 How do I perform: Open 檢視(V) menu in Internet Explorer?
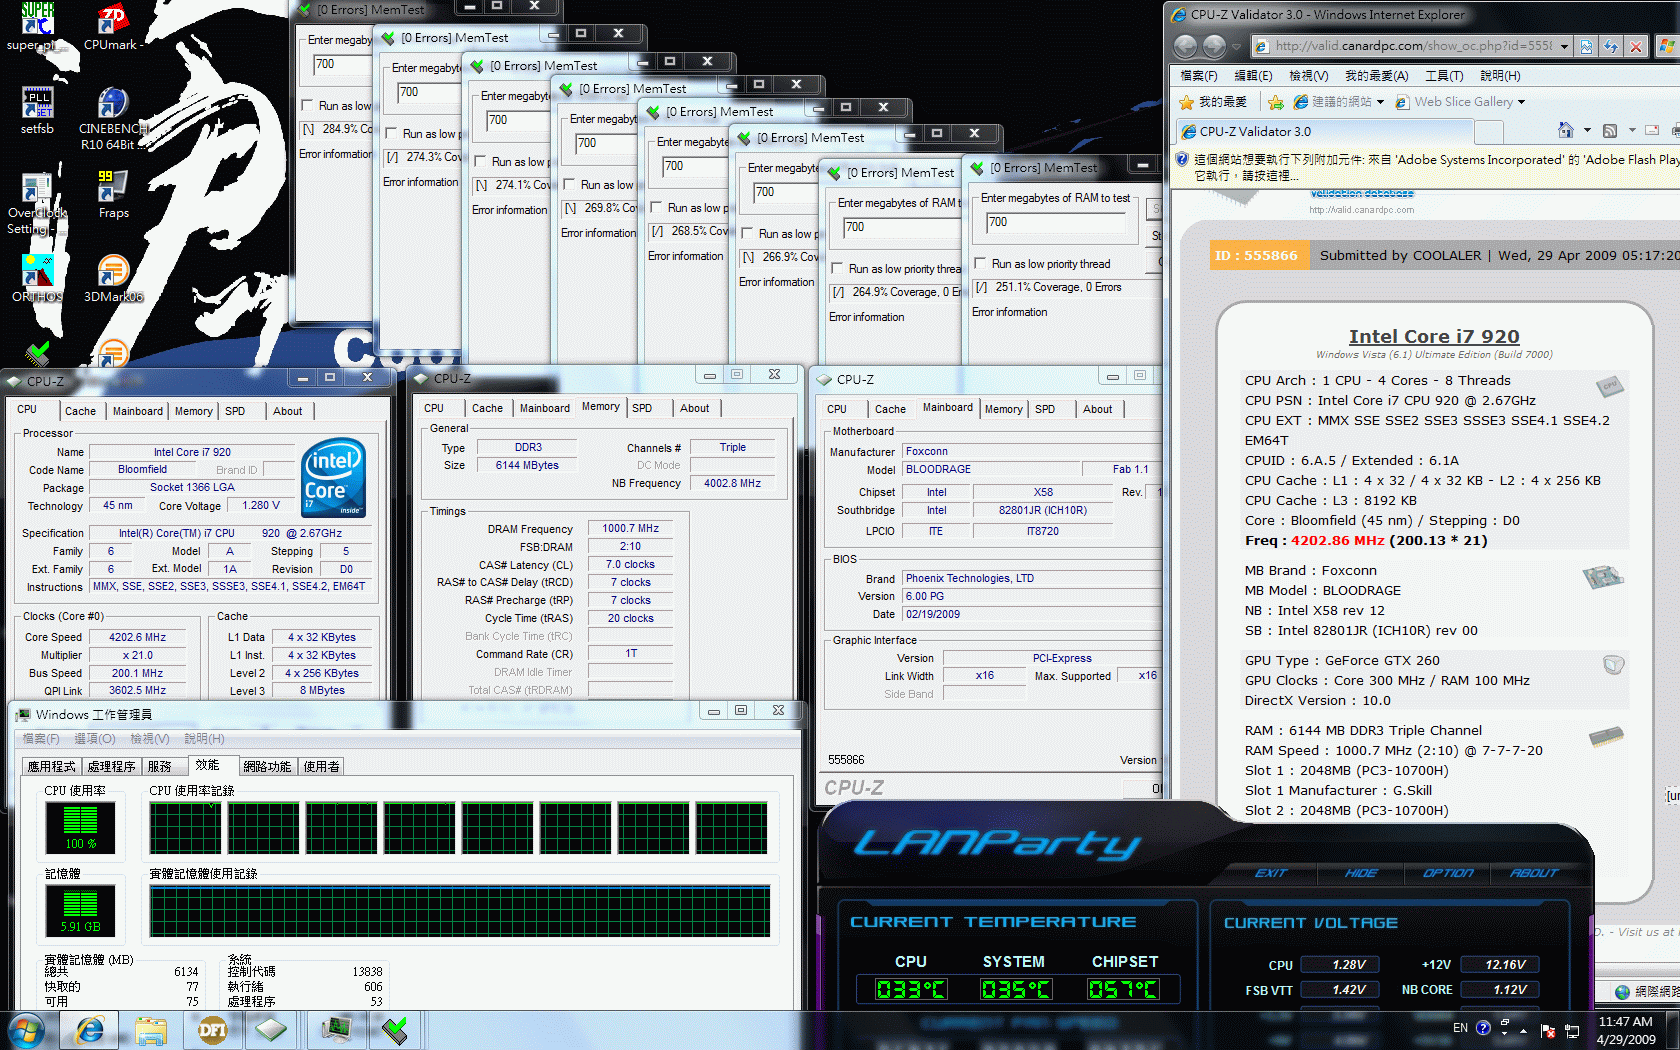click(x=1308, y=75)
